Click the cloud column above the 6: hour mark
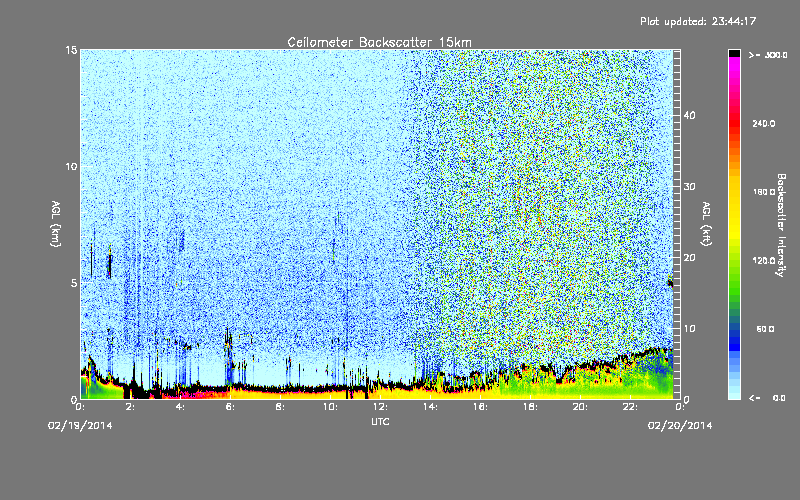The image size is (800, 500). tap(229, 357)
